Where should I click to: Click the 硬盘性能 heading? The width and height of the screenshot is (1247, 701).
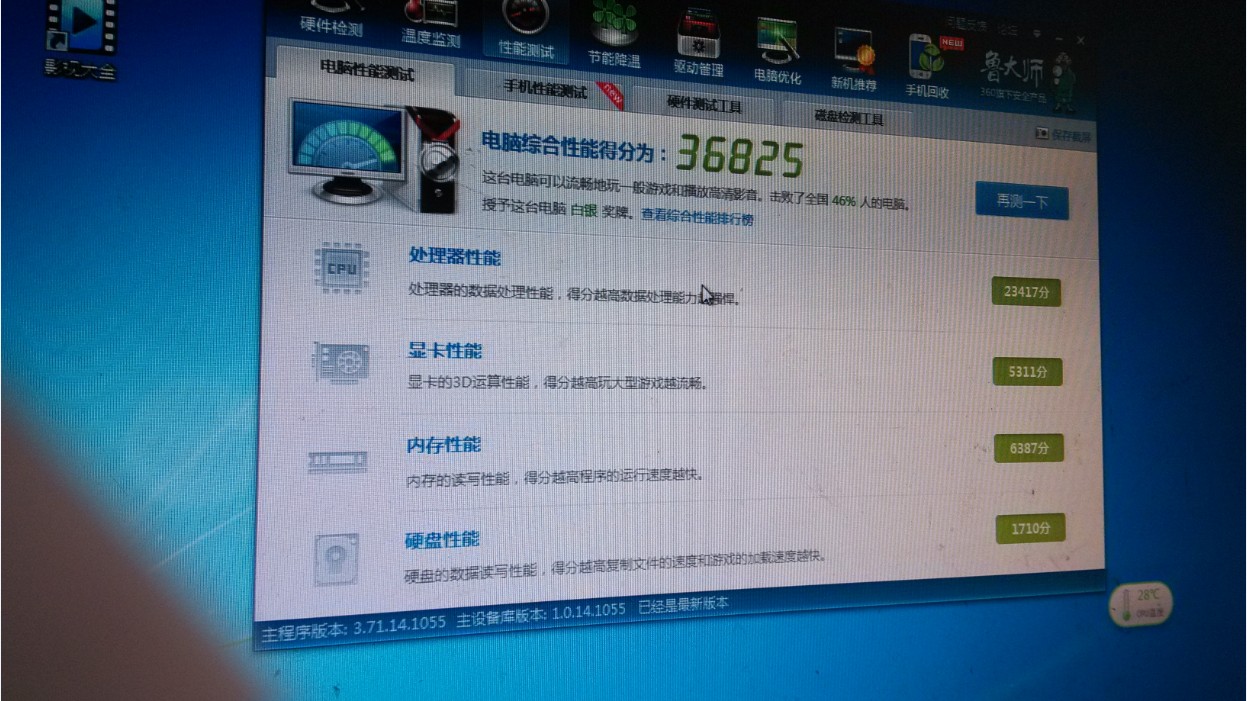click(x=441, y=540)
